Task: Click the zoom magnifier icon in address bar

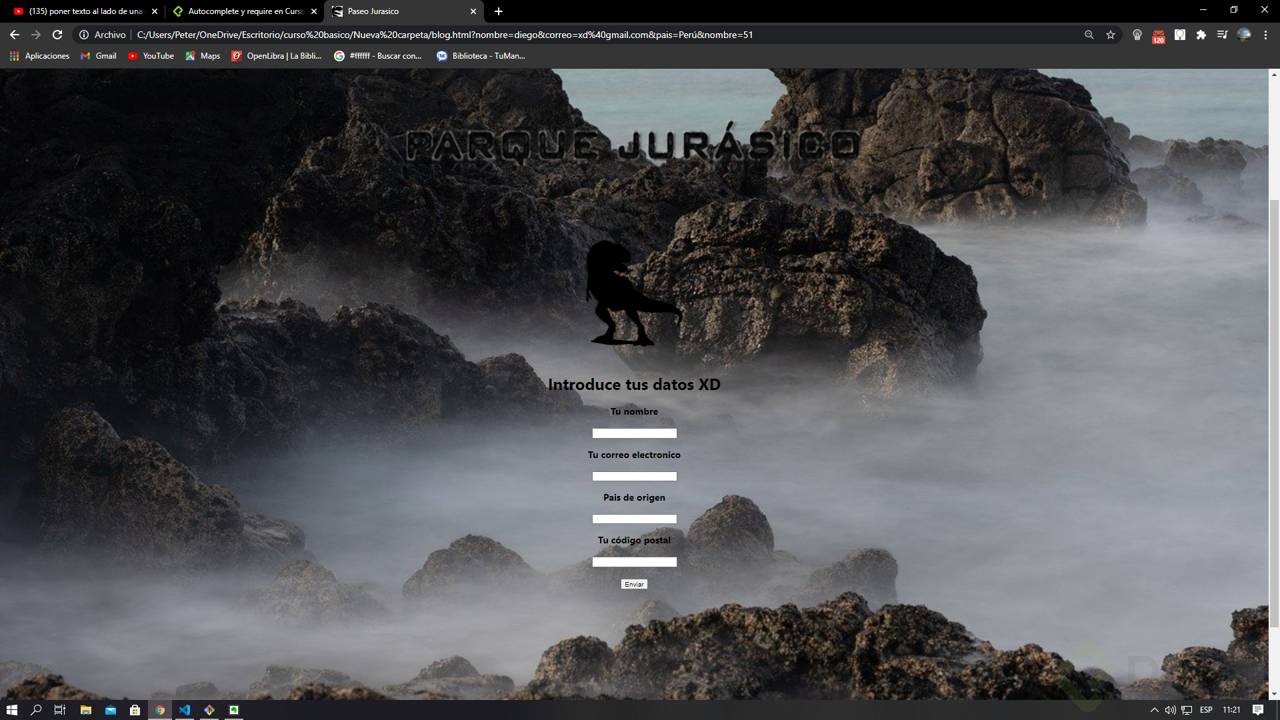Action: click(1089, 35)
